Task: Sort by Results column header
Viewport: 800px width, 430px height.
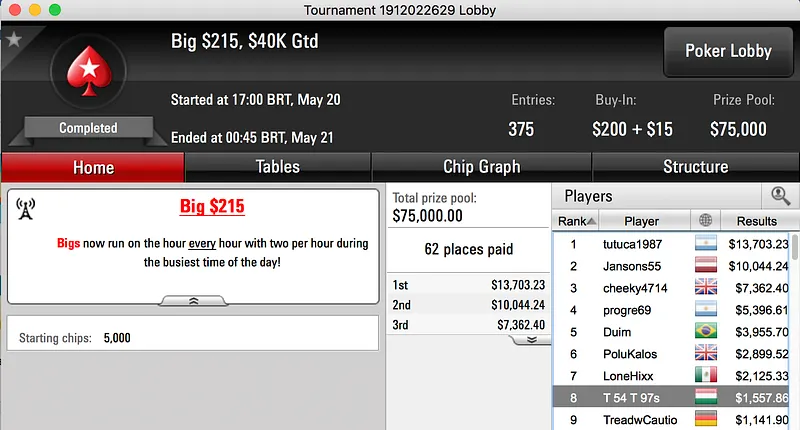Action: (x=756, y=221)
